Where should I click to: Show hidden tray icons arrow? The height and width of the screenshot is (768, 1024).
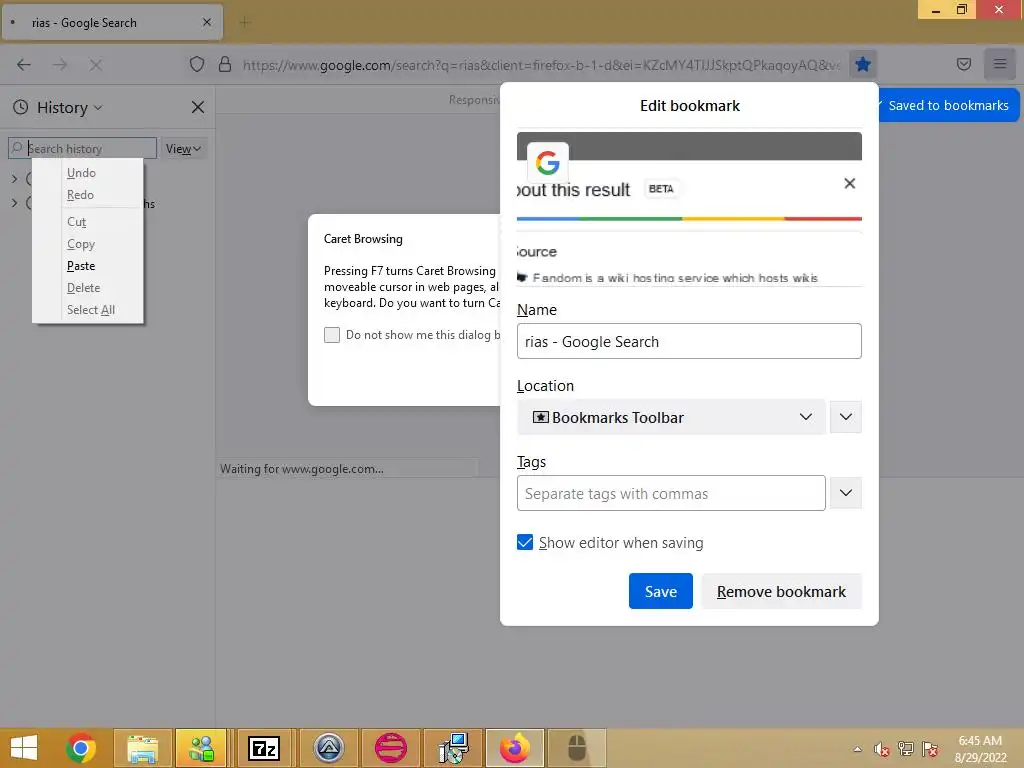(857, 749)
